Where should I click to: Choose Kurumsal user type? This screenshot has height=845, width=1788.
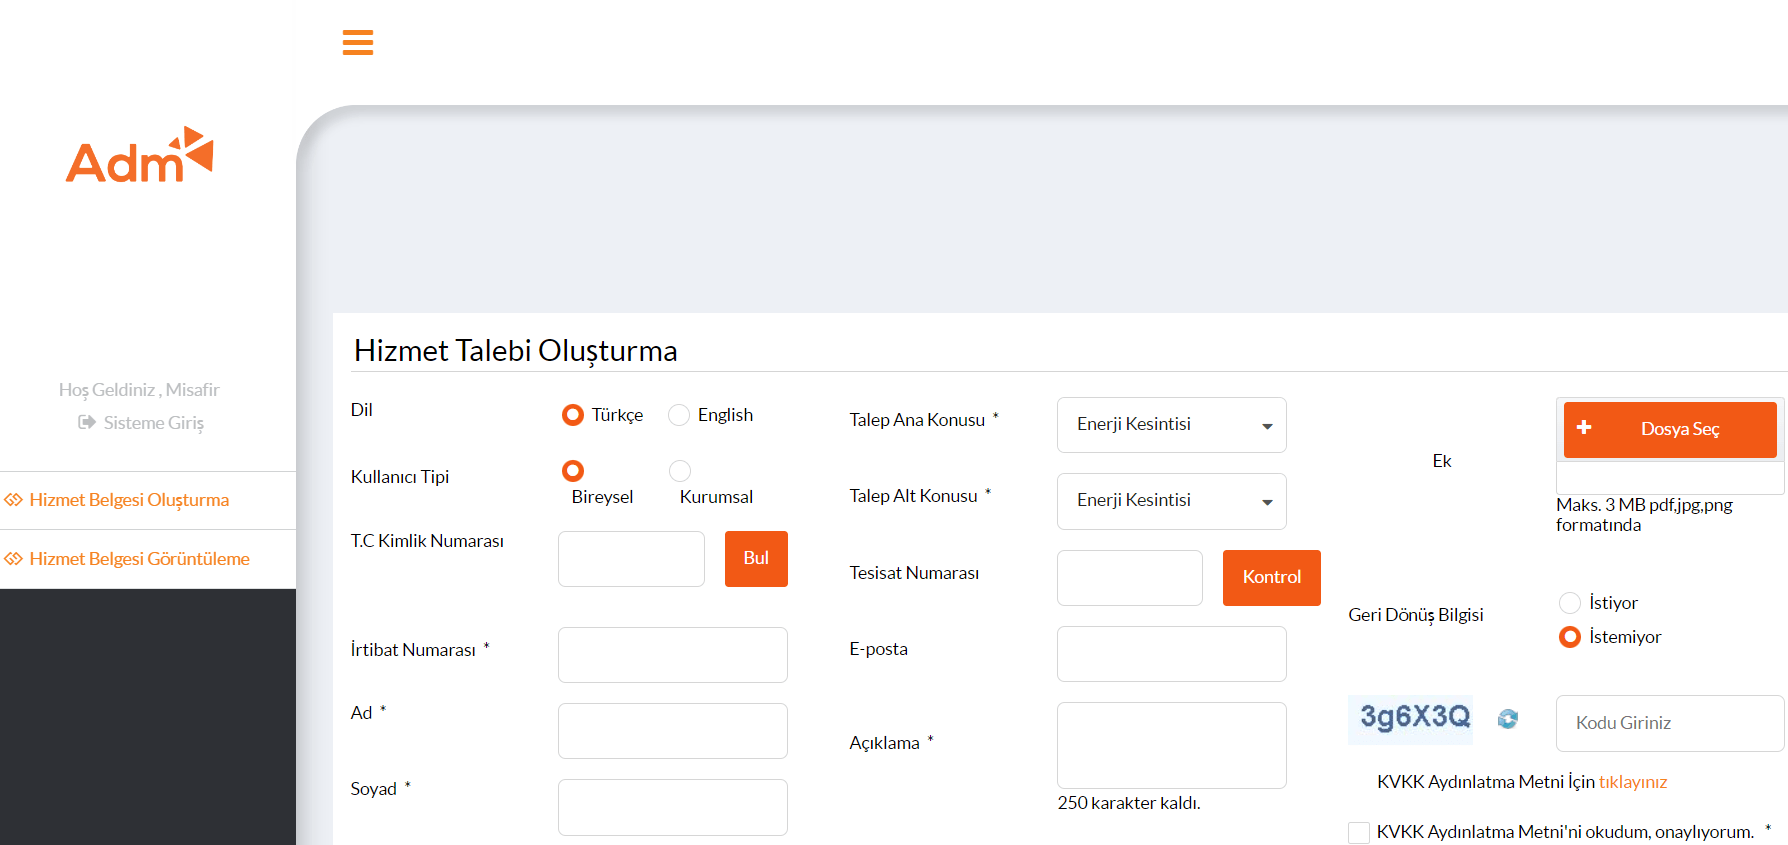[680, 470]
